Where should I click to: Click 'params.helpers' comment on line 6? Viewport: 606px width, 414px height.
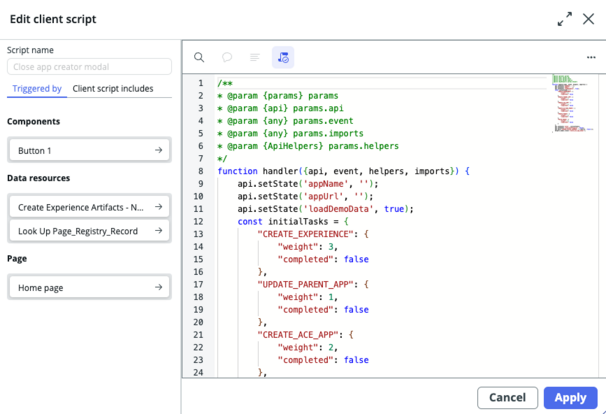[363, 146]
